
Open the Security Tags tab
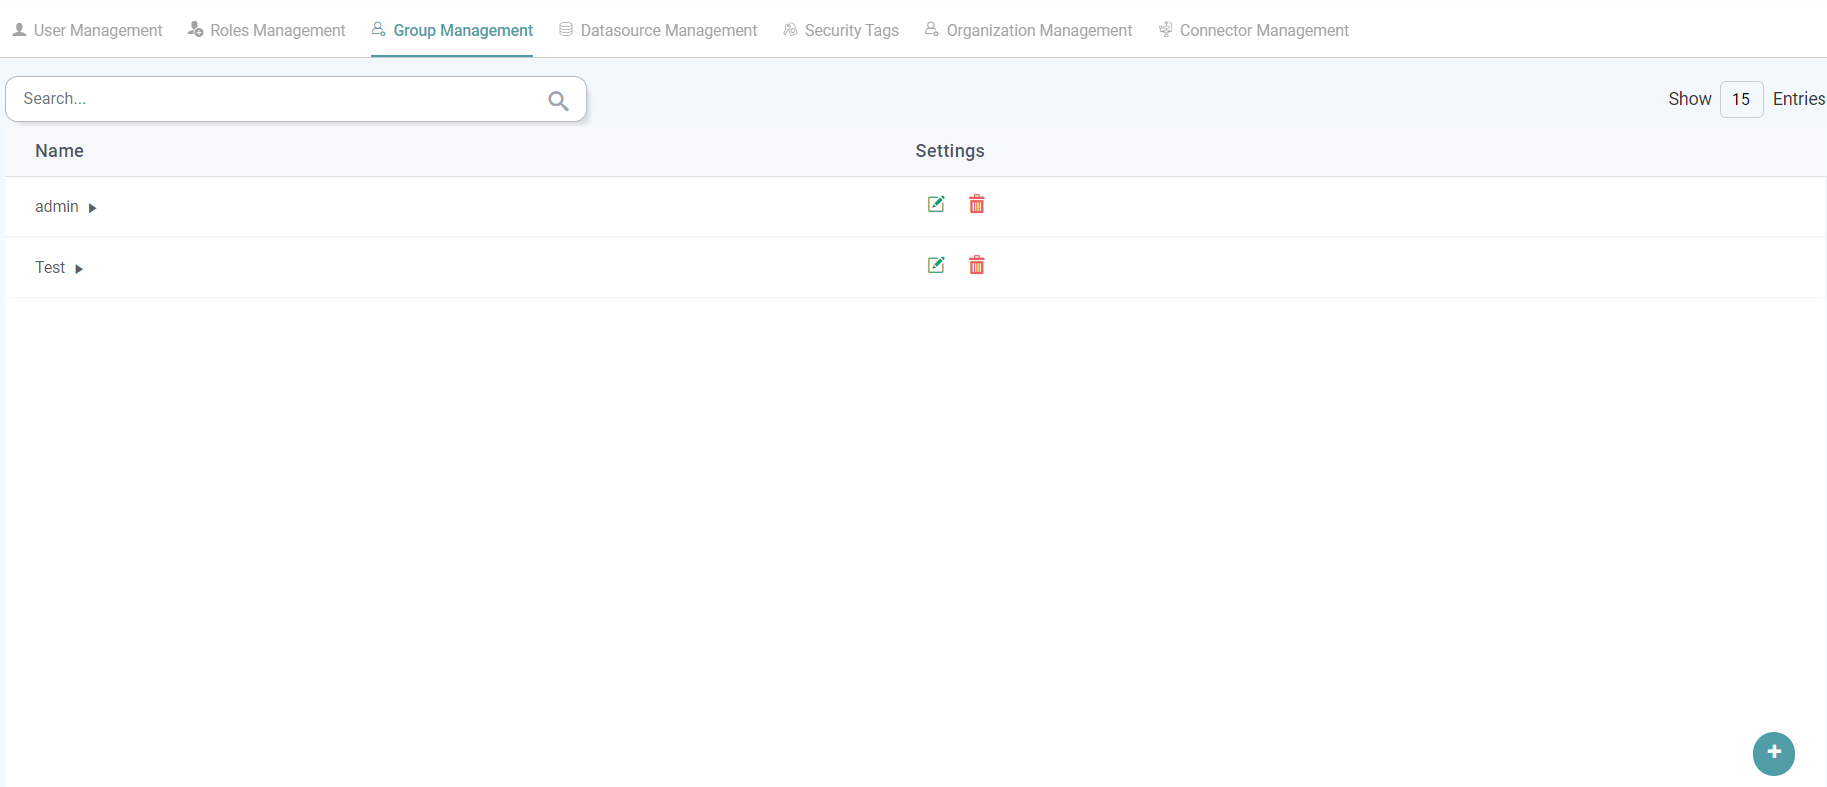coord(841,30)
